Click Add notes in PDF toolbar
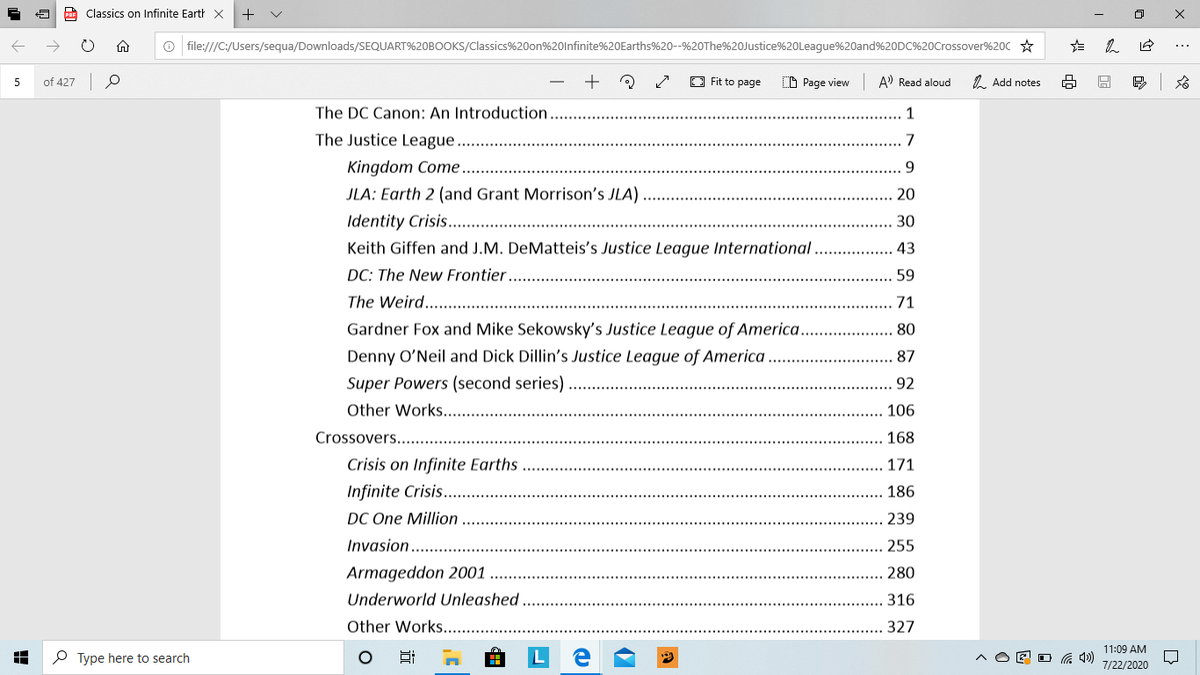Image resolution: width=1200 pixels, height=675 pixels. tap(1005, 82)
